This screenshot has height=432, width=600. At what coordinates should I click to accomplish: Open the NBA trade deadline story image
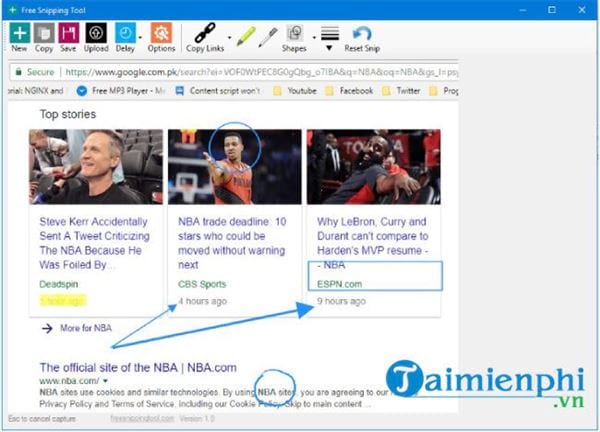235,167
